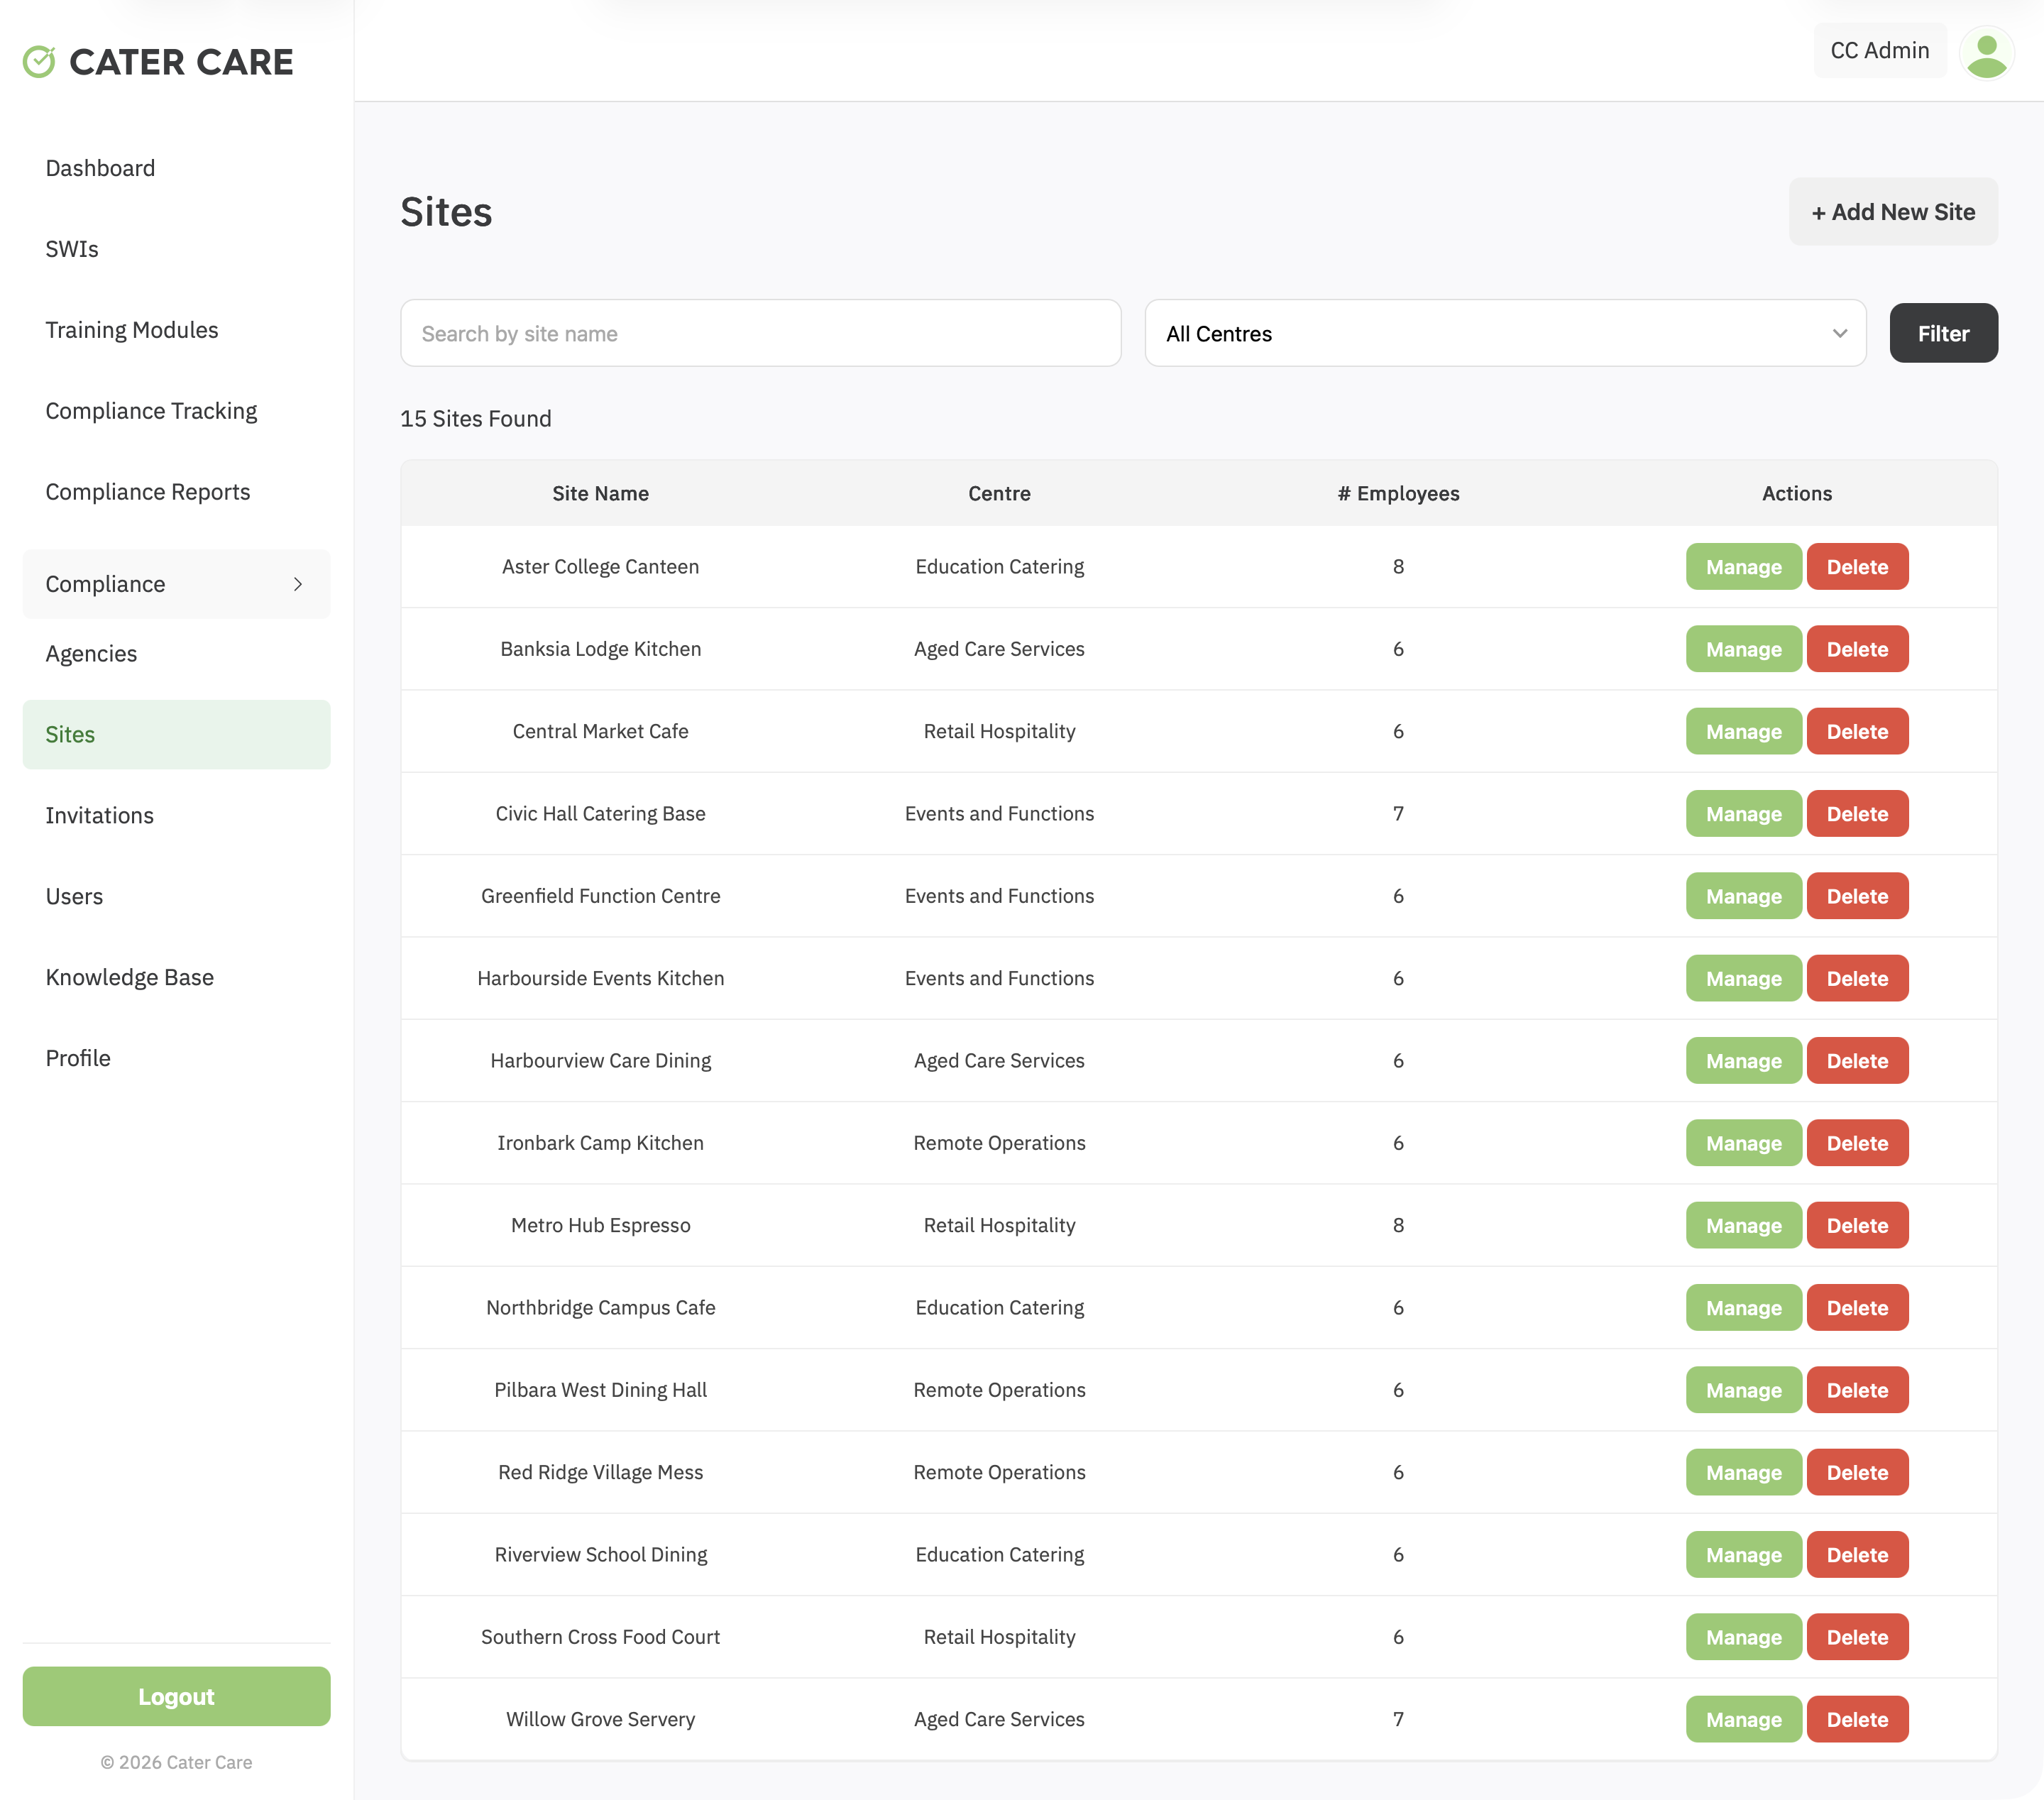Manage Riverview School Dining site

(1743, 1555)
